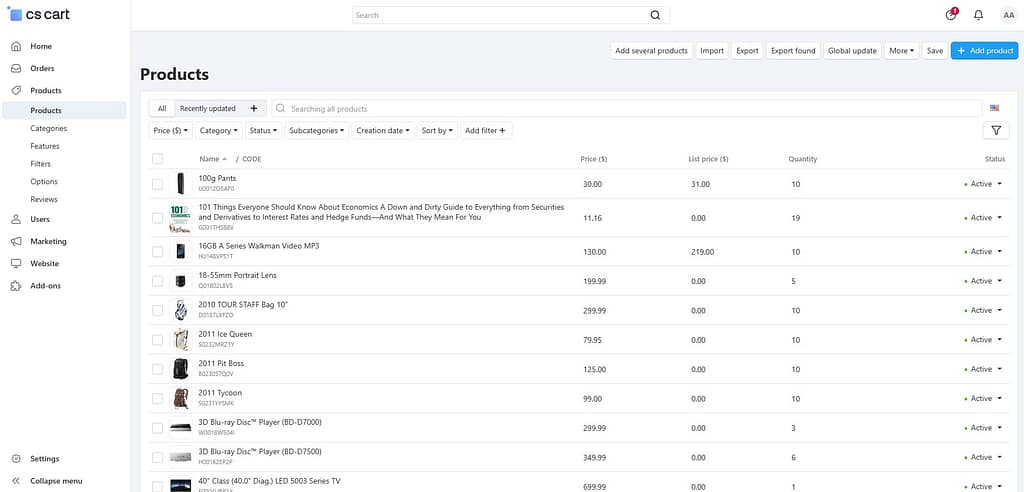1024x492 pixels.
Task: Open 2010 TOUR STAFF Bag thumbnail
Action: pyautogui.click(x=180, y=310)
